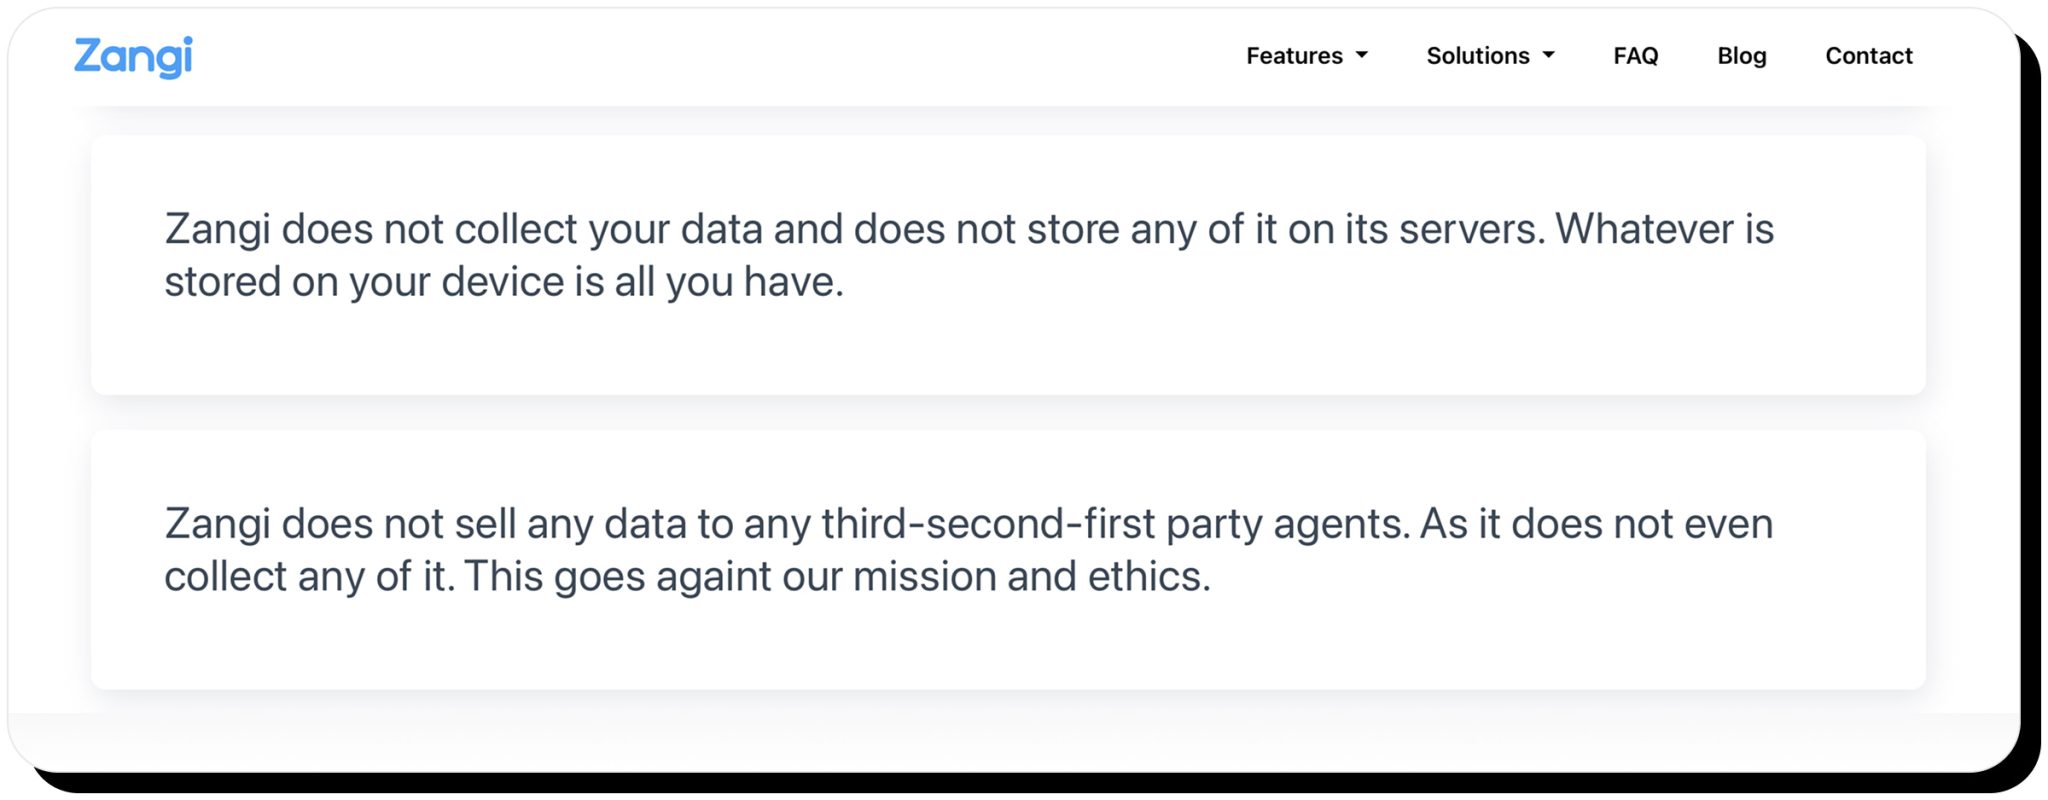2048x800 pixels.
Task: Select the card about data collection
Action: (1012, 266)
